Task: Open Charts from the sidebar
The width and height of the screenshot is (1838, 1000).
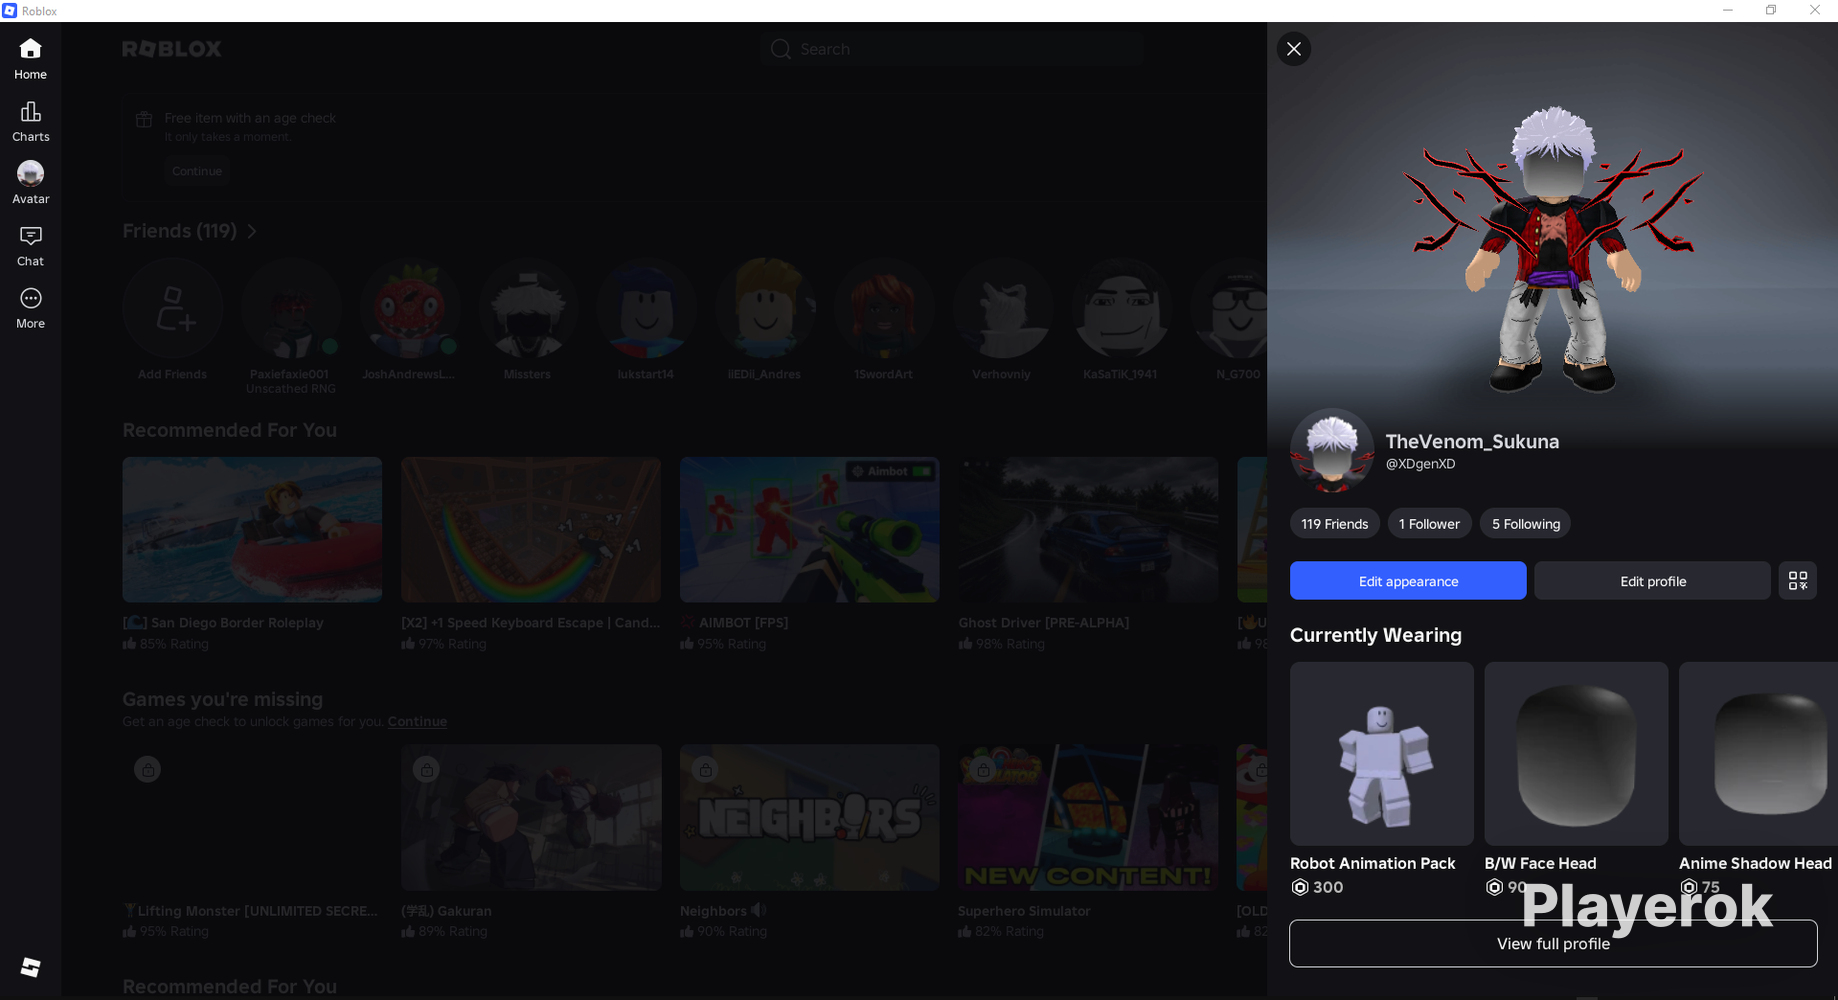Action: [30, 122]
